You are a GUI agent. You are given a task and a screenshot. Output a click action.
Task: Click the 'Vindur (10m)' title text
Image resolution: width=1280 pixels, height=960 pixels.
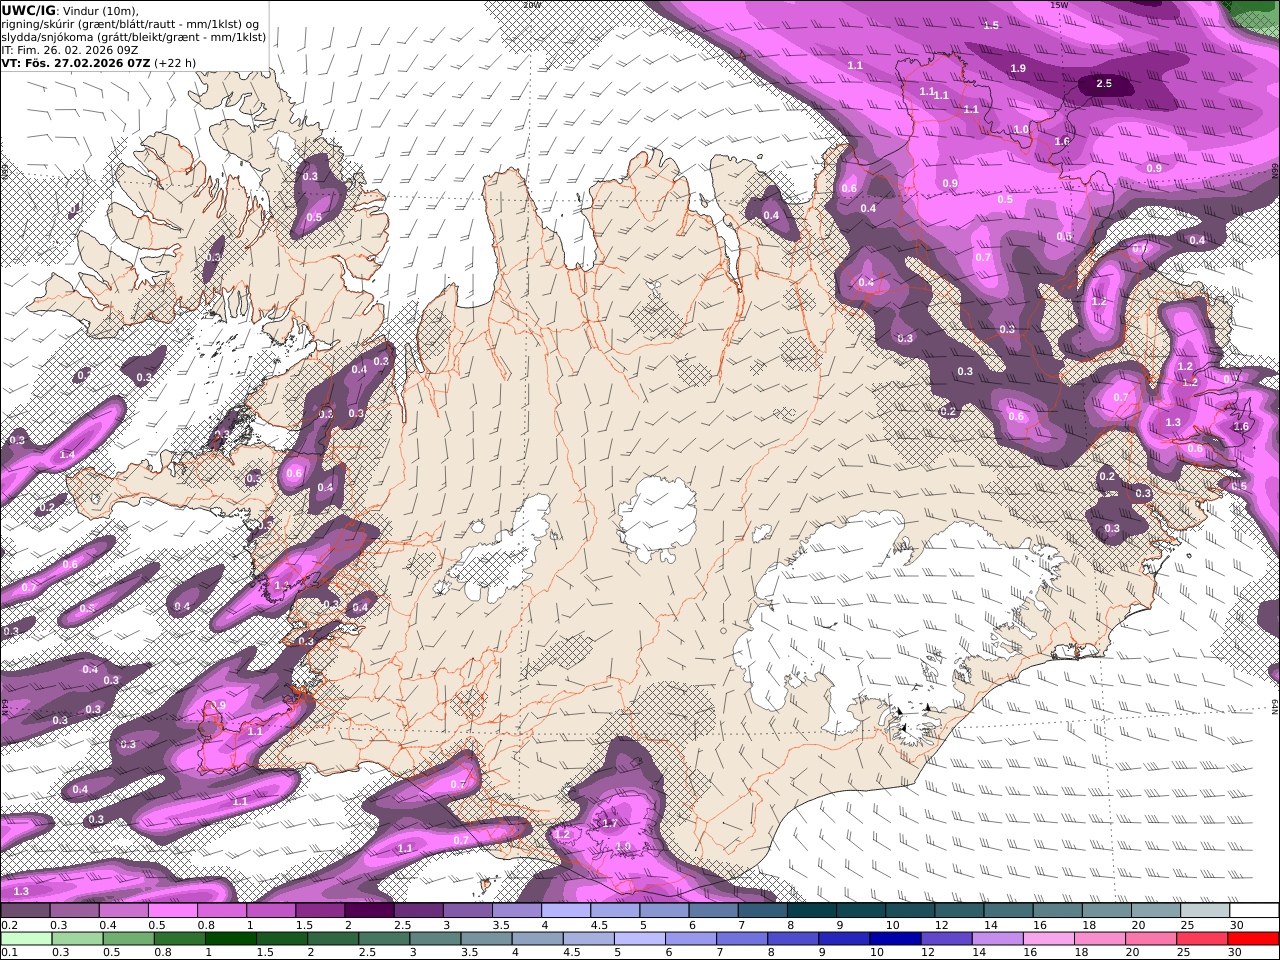point(100,10)
